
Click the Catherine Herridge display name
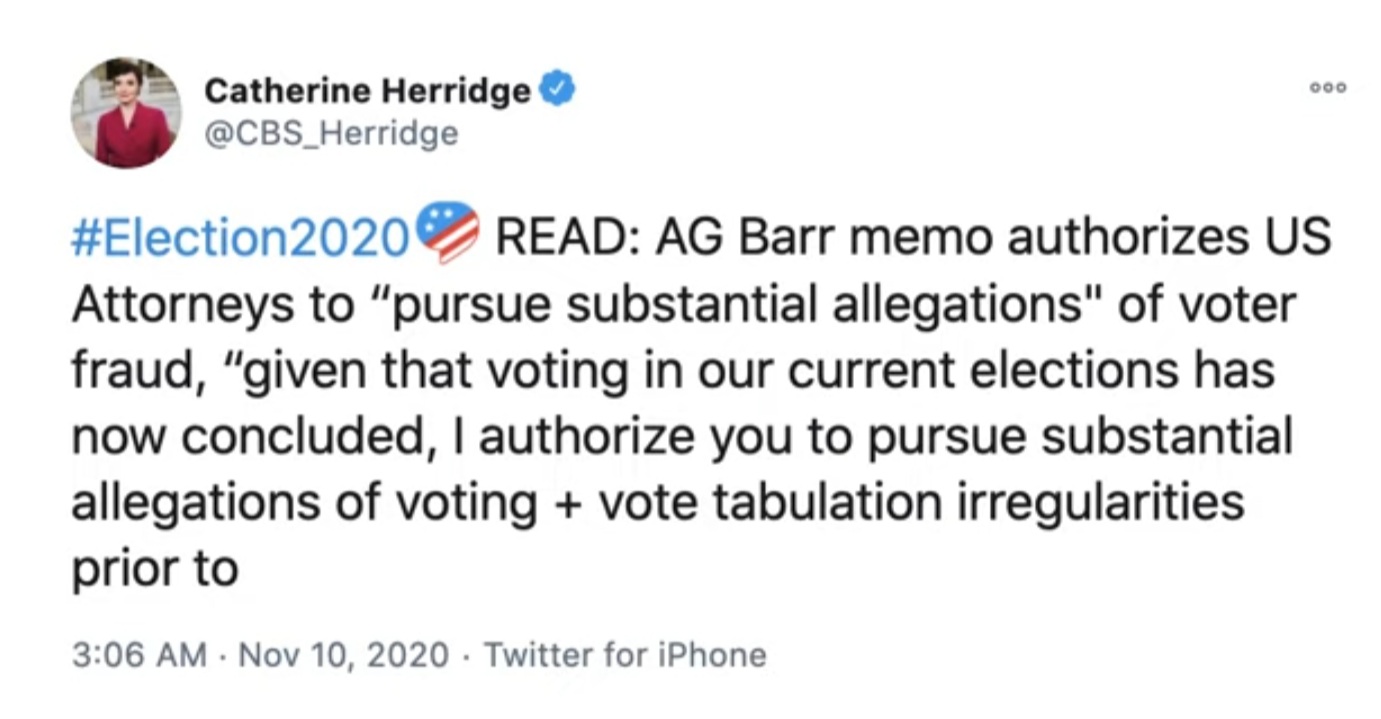pos(367,92)
